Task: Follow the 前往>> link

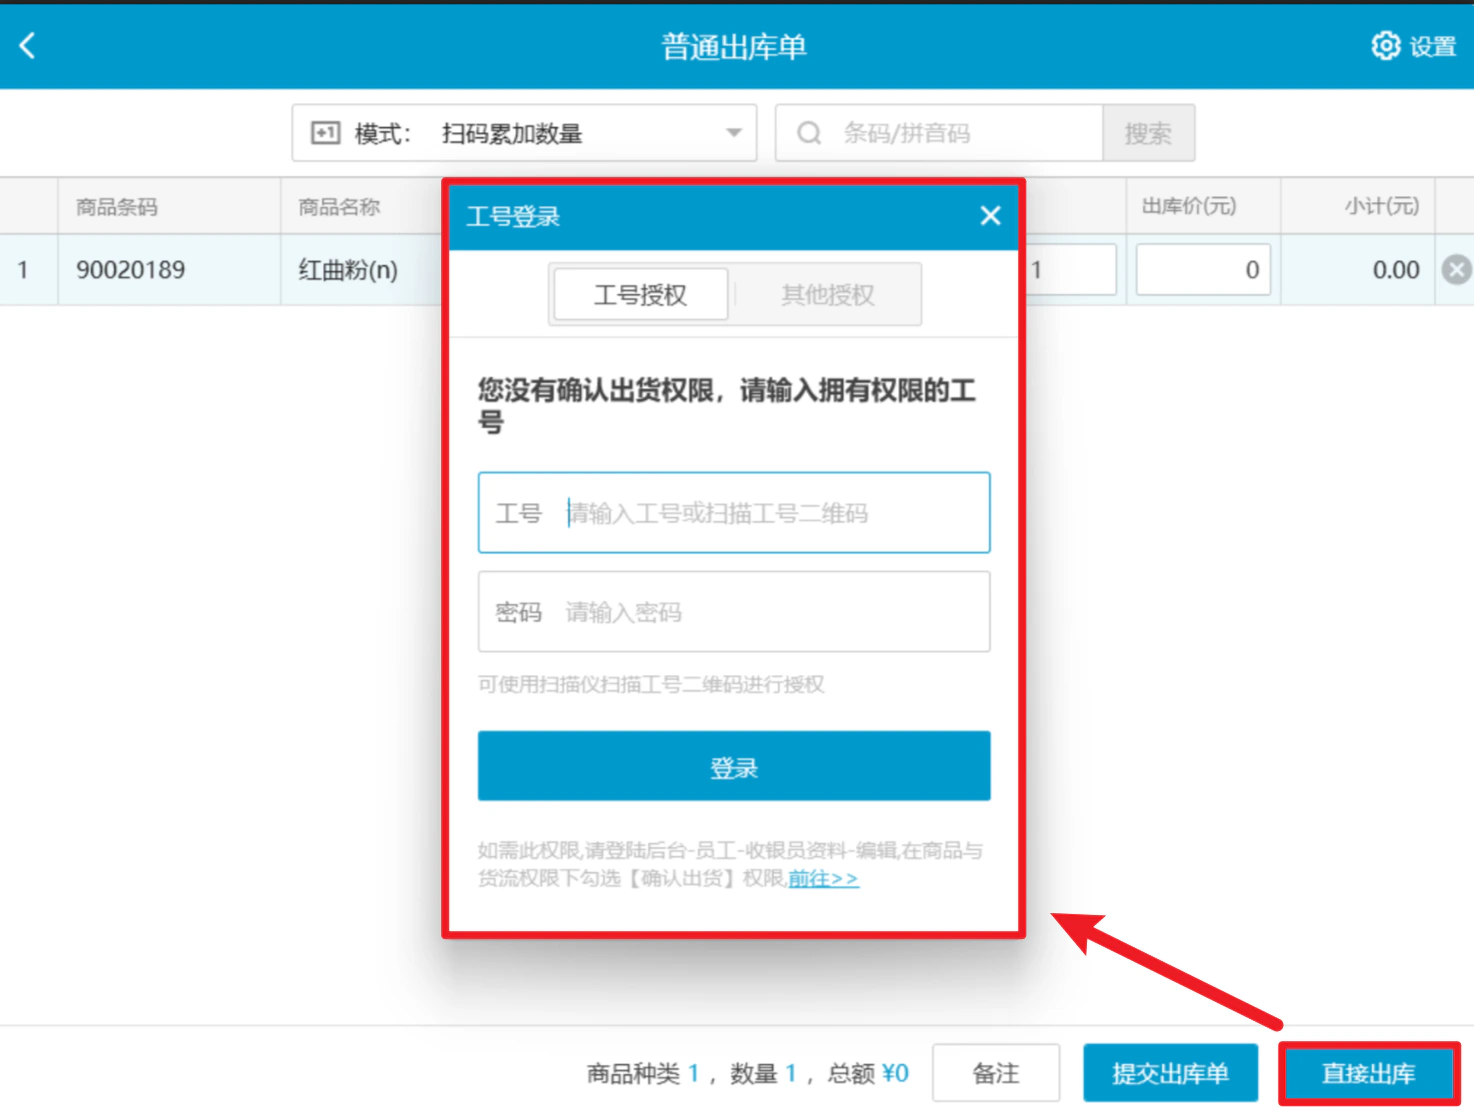Action: tap(823, 879)
